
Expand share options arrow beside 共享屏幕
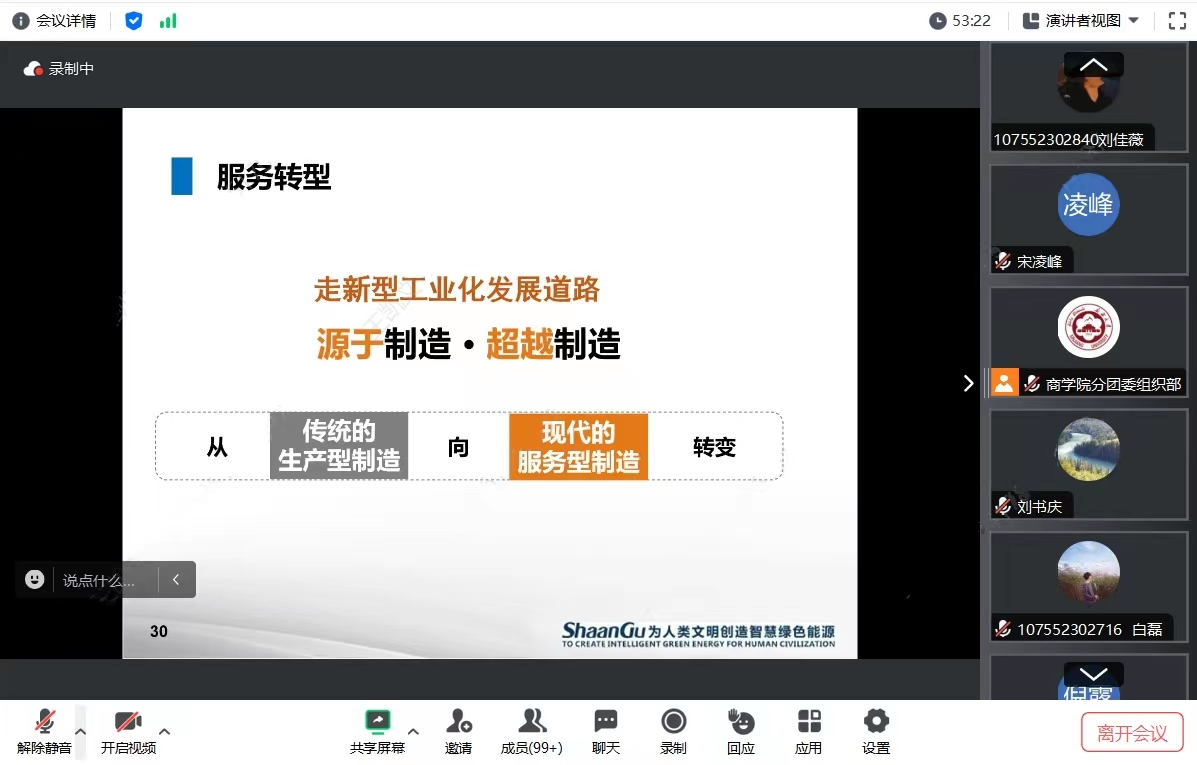pos(413,731)
